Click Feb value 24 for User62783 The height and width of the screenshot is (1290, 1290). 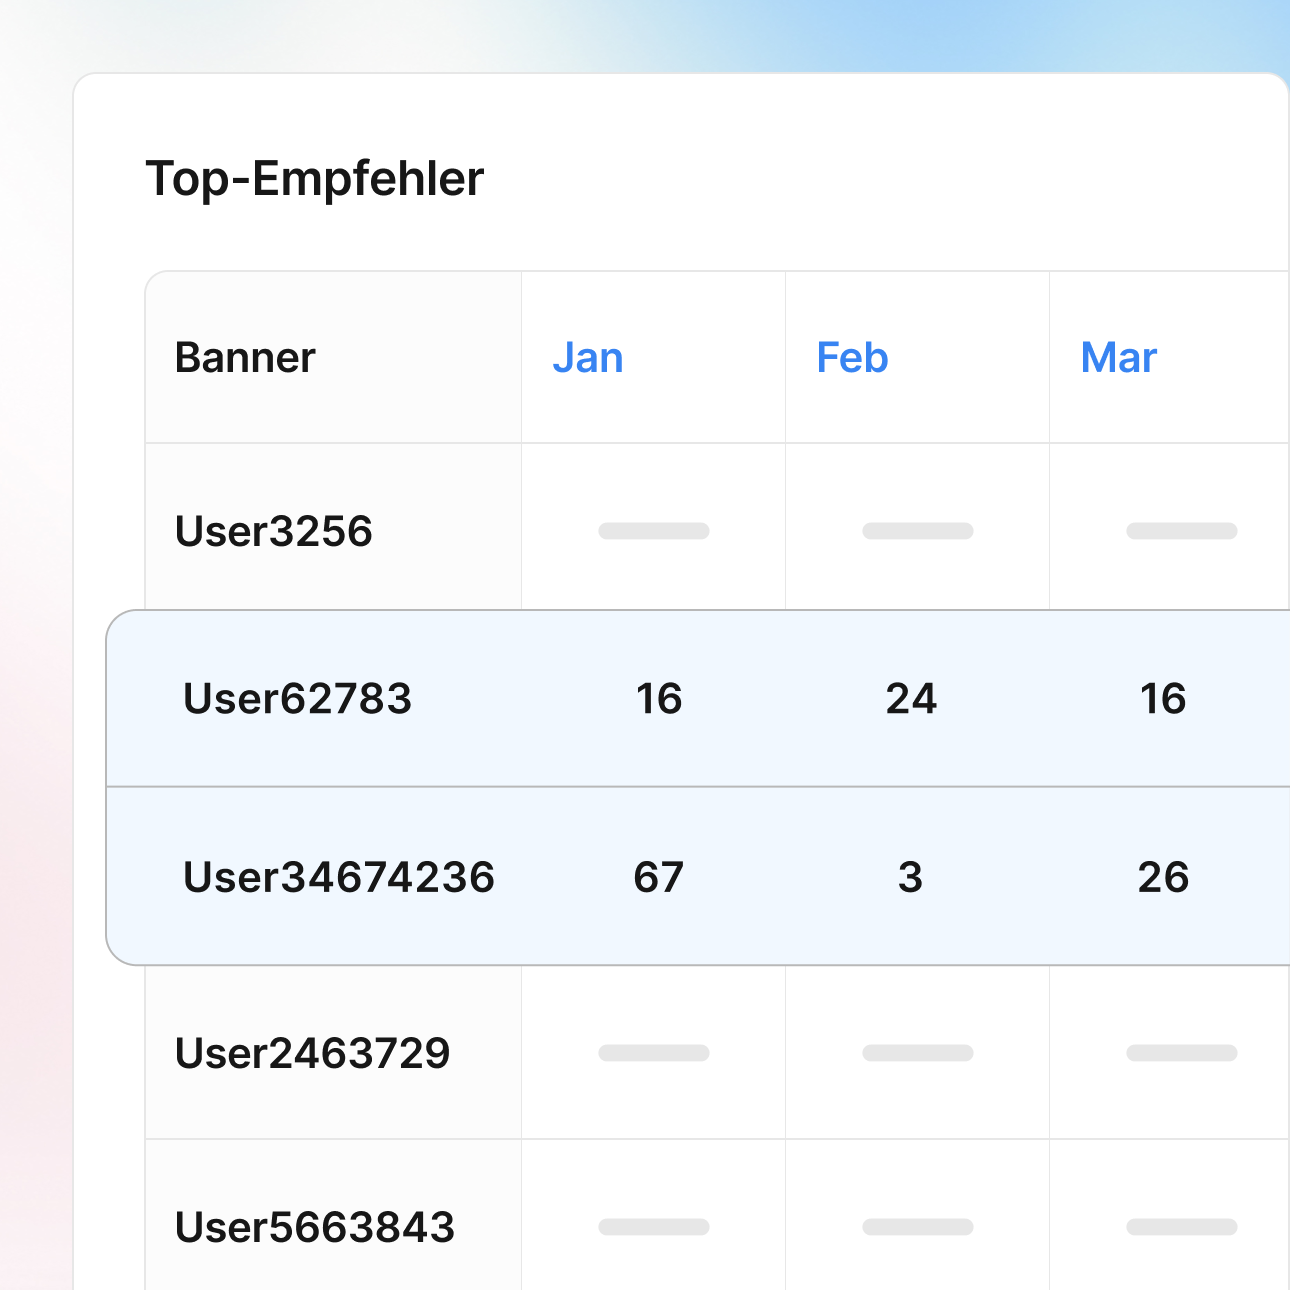tap(911, 699)
